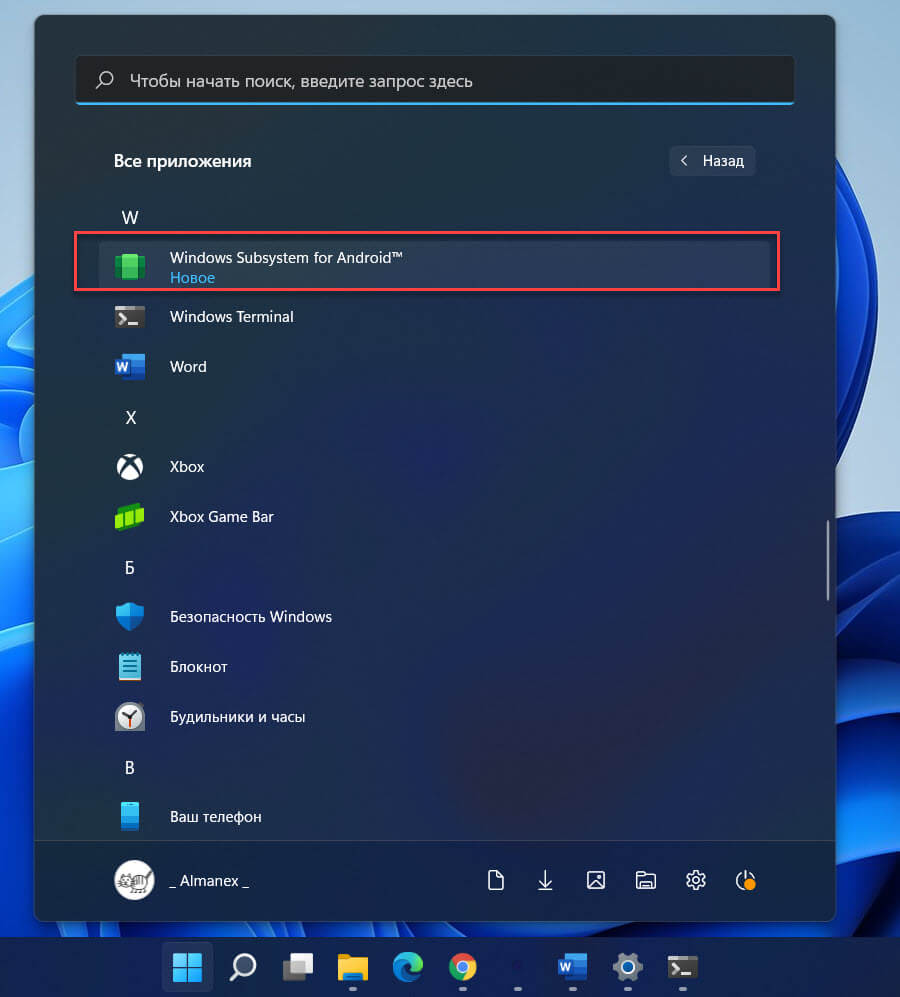The height and width of the screenshot is (997, 900).
Task: Click the Назад back button
Action: point(712,161)
